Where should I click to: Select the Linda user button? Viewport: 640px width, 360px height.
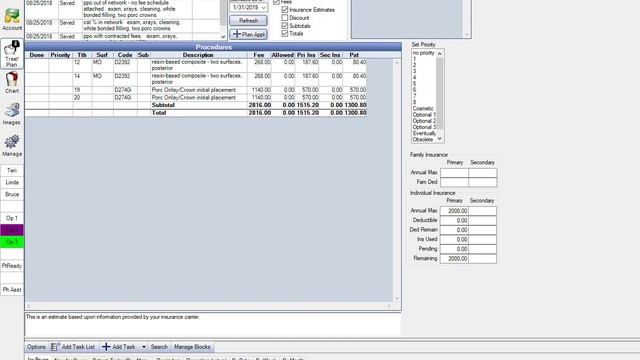(12, 182)
